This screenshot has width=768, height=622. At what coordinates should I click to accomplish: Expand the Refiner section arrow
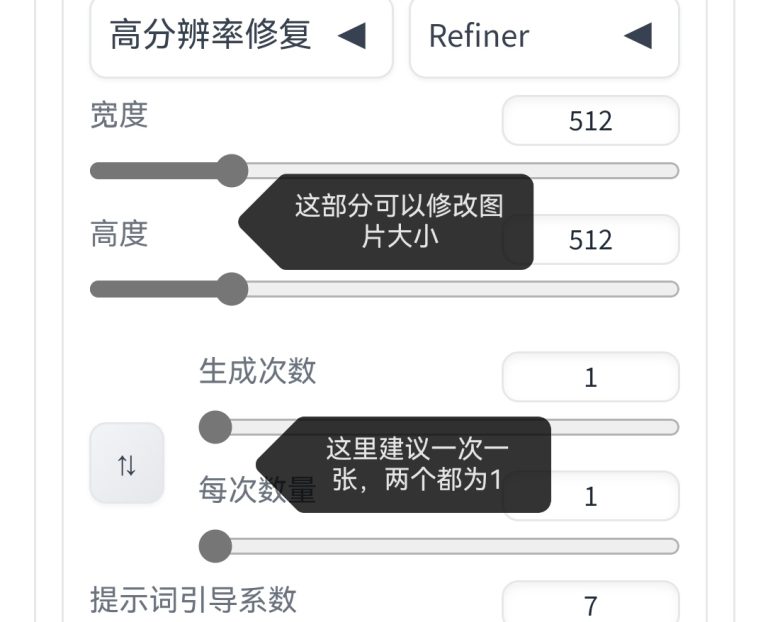(638, 36)
